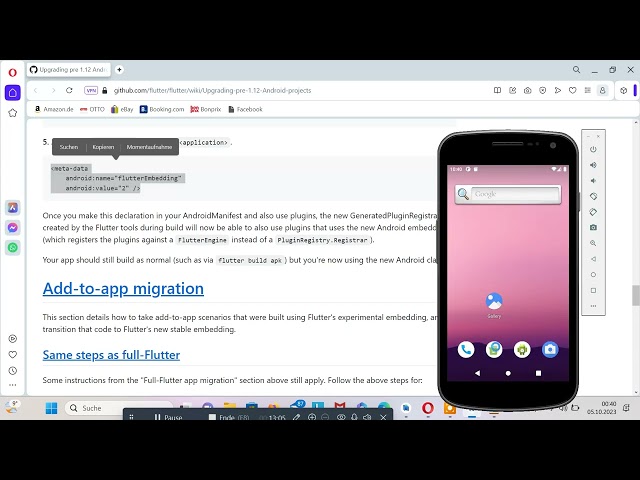The width and height of the screenshot is (640, 480).
Task: Click the emulator toolbar Back triangle
Action: (593, 259)
